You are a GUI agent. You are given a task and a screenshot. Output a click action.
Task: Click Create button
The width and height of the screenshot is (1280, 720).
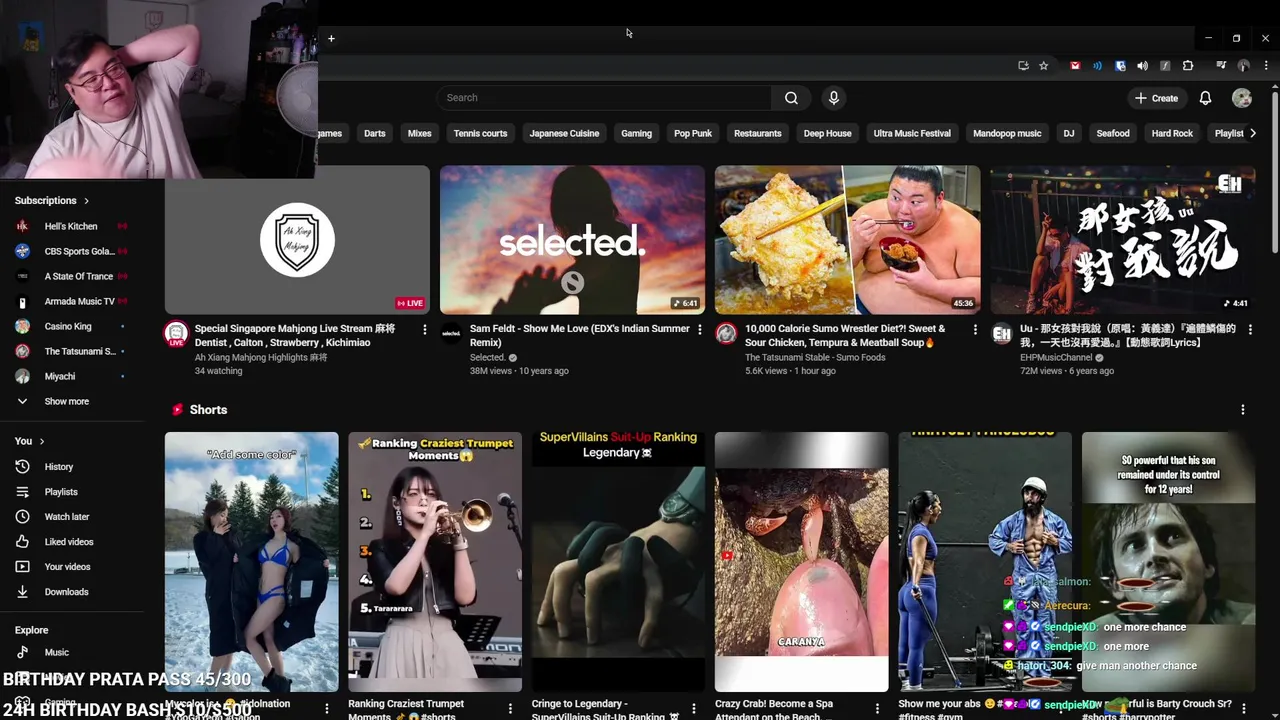click(1156, 98)
